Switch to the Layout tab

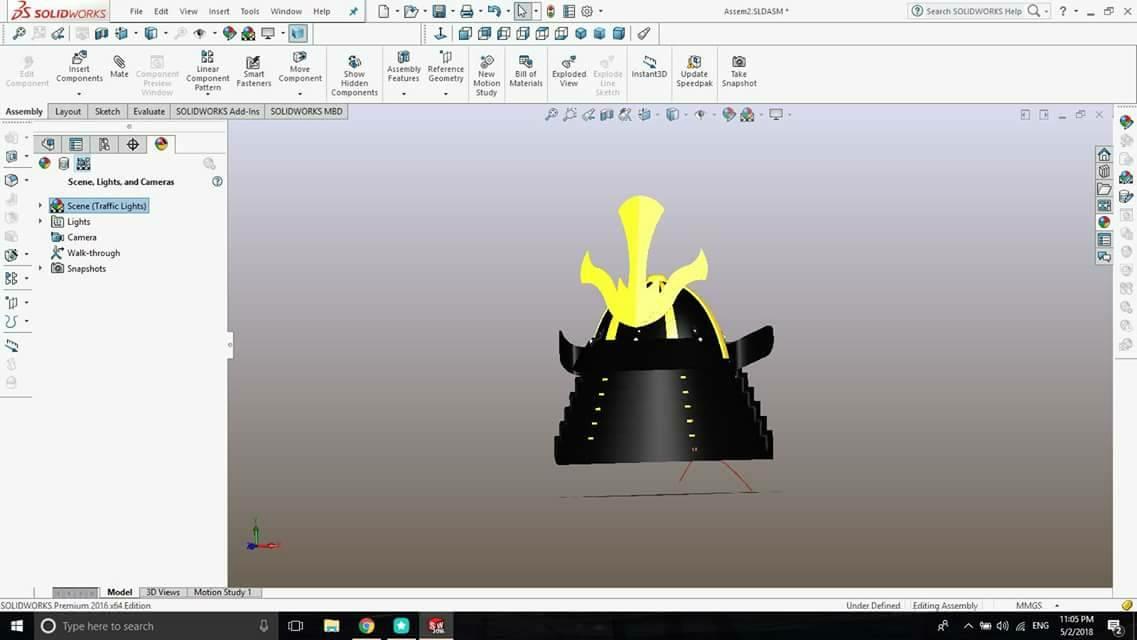tap(68, 112)
